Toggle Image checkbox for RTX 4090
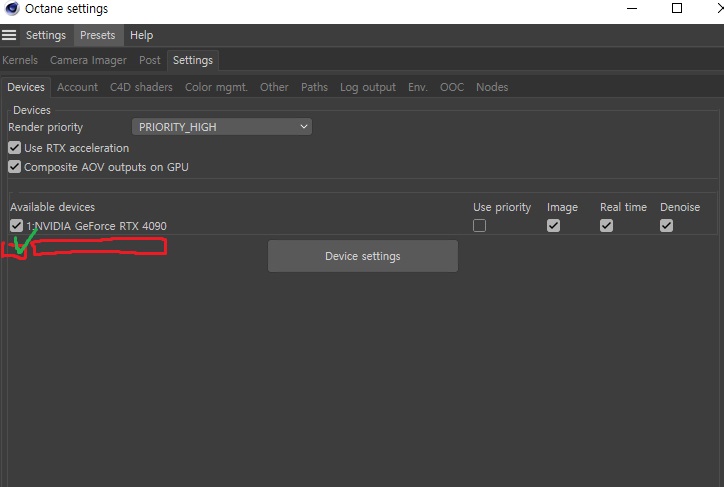The height and width of the screenshot is (487, 724). point(553,226)
